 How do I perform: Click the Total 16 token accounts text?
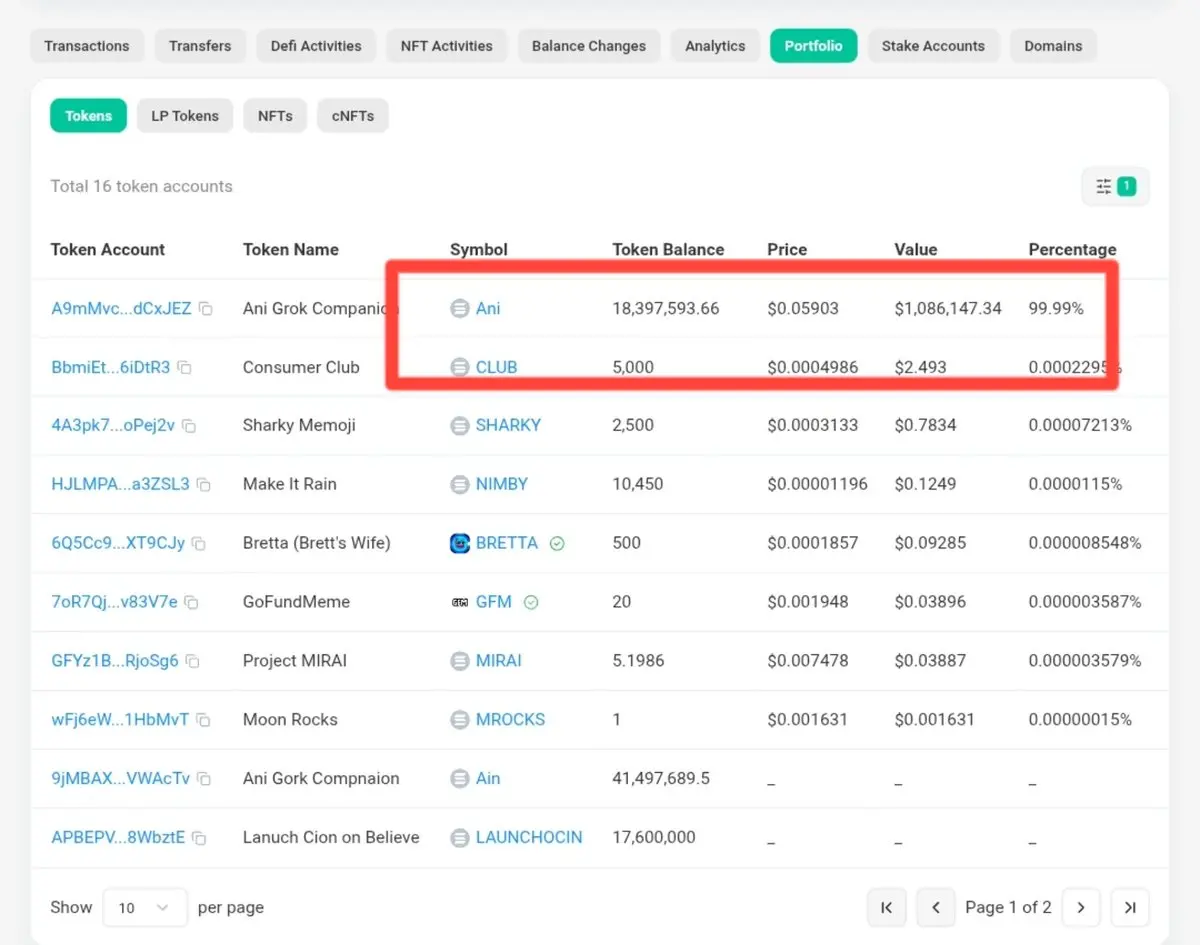[x=141, y=187]
